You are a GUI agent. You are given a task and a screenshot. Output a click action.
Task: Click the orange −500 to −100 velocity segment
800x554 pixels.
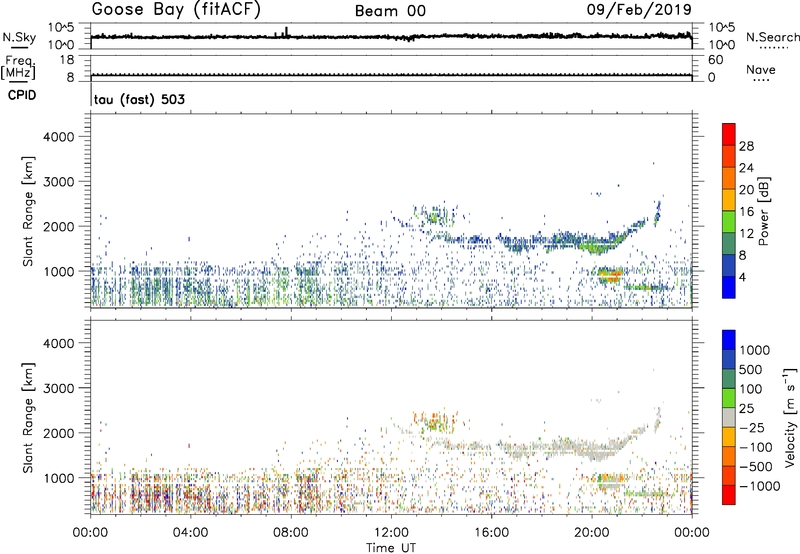(729, 456)
